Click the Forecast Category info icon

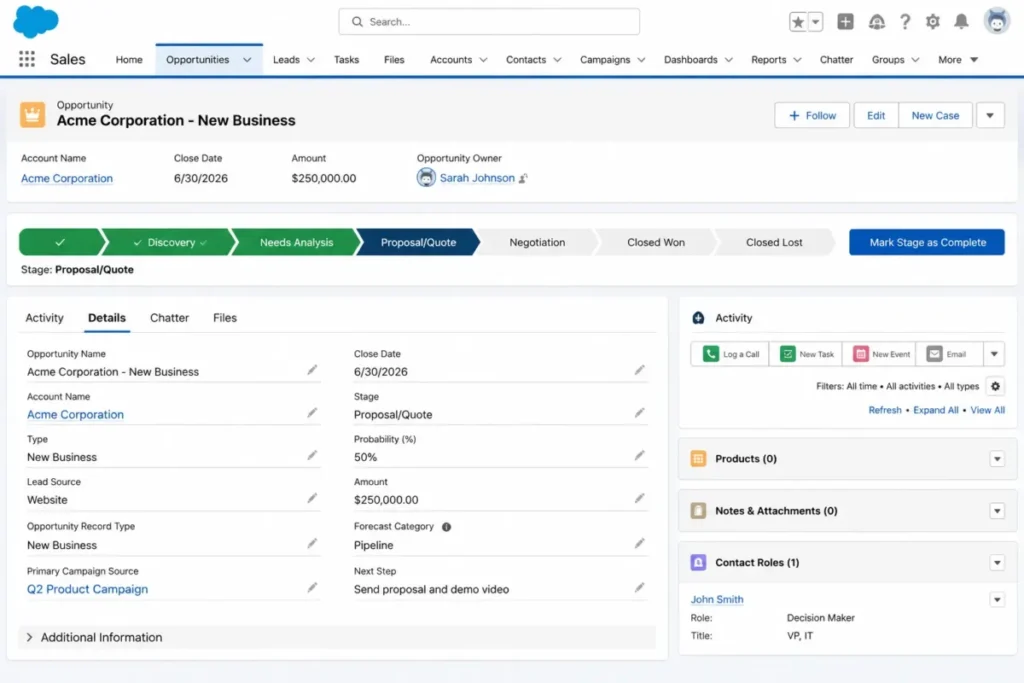tap(447, 527)
